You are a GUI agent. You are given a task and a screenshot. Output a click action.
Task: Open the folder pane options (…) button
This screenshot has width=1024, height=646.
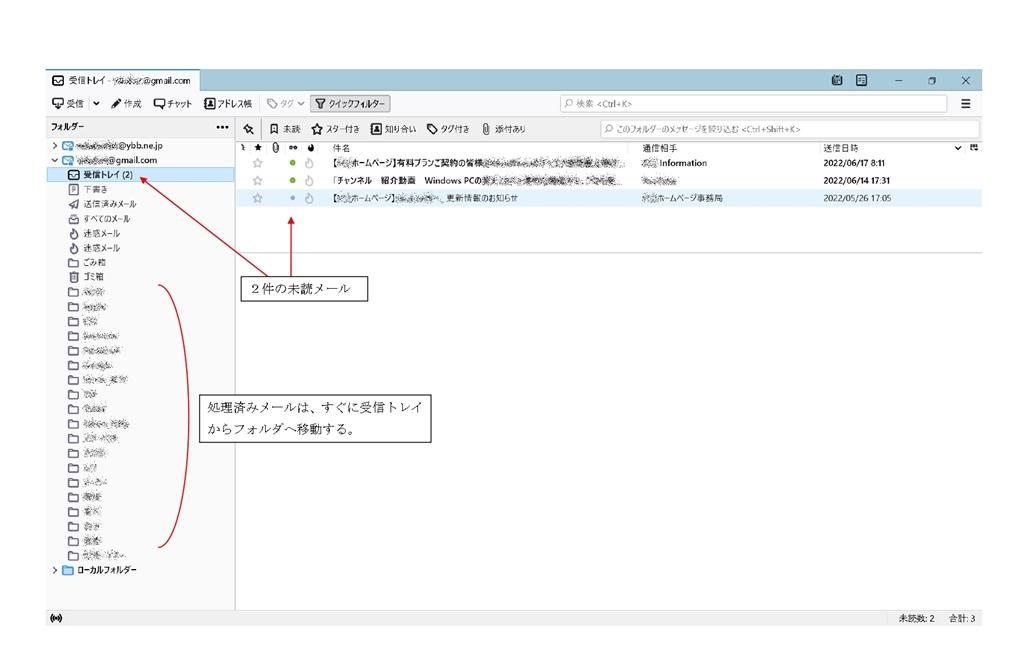(x=222, y=127)
